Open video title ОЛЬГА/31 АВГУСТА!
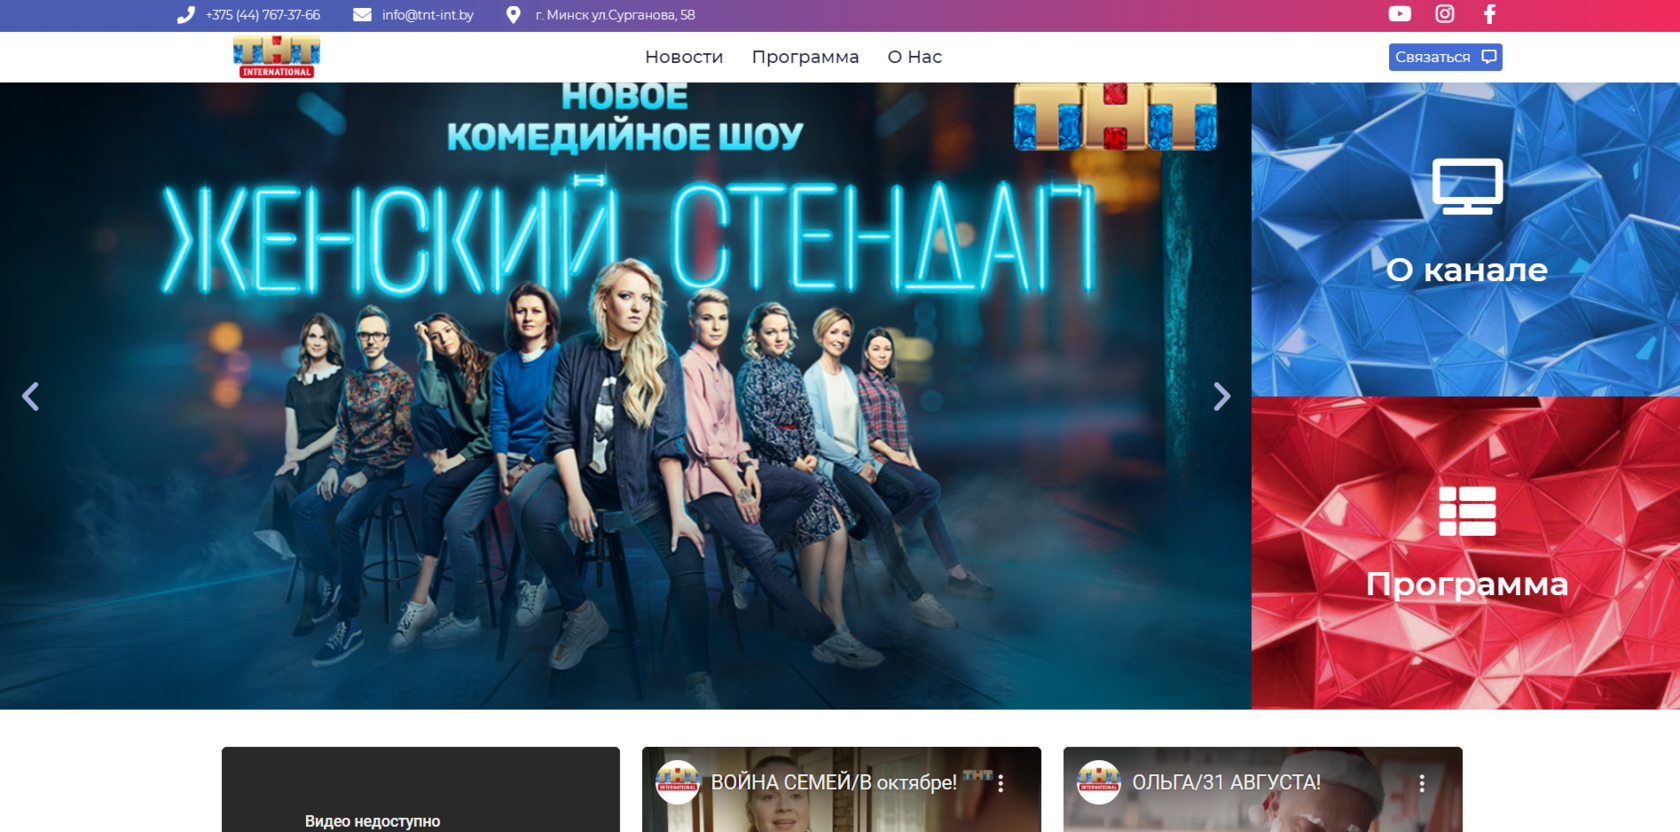This screenshot has height=832, width=1680. 1226,783
